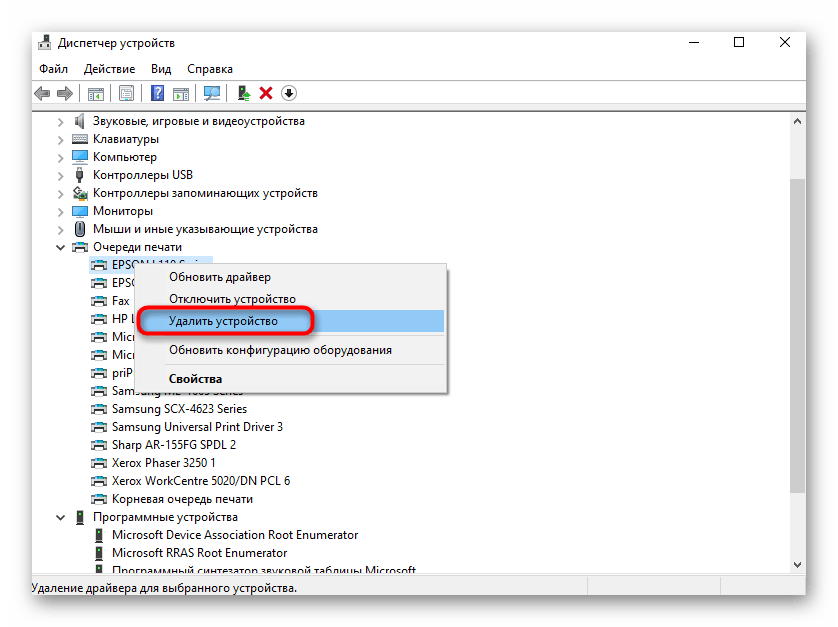Screen dimensions: 838x627
Task: Select Xerox WorkCentre 5020/DN PCL 6
Action: (x=201, y=481)
